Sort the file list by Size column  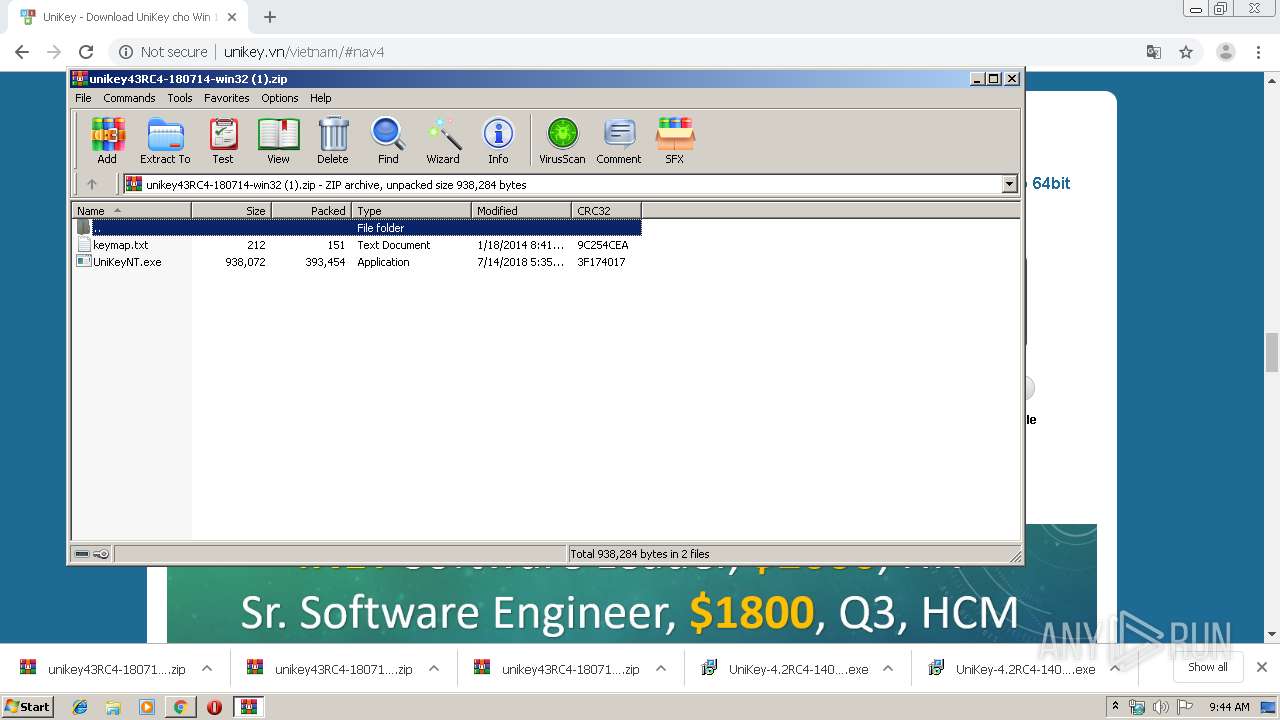tap(231, 210)
